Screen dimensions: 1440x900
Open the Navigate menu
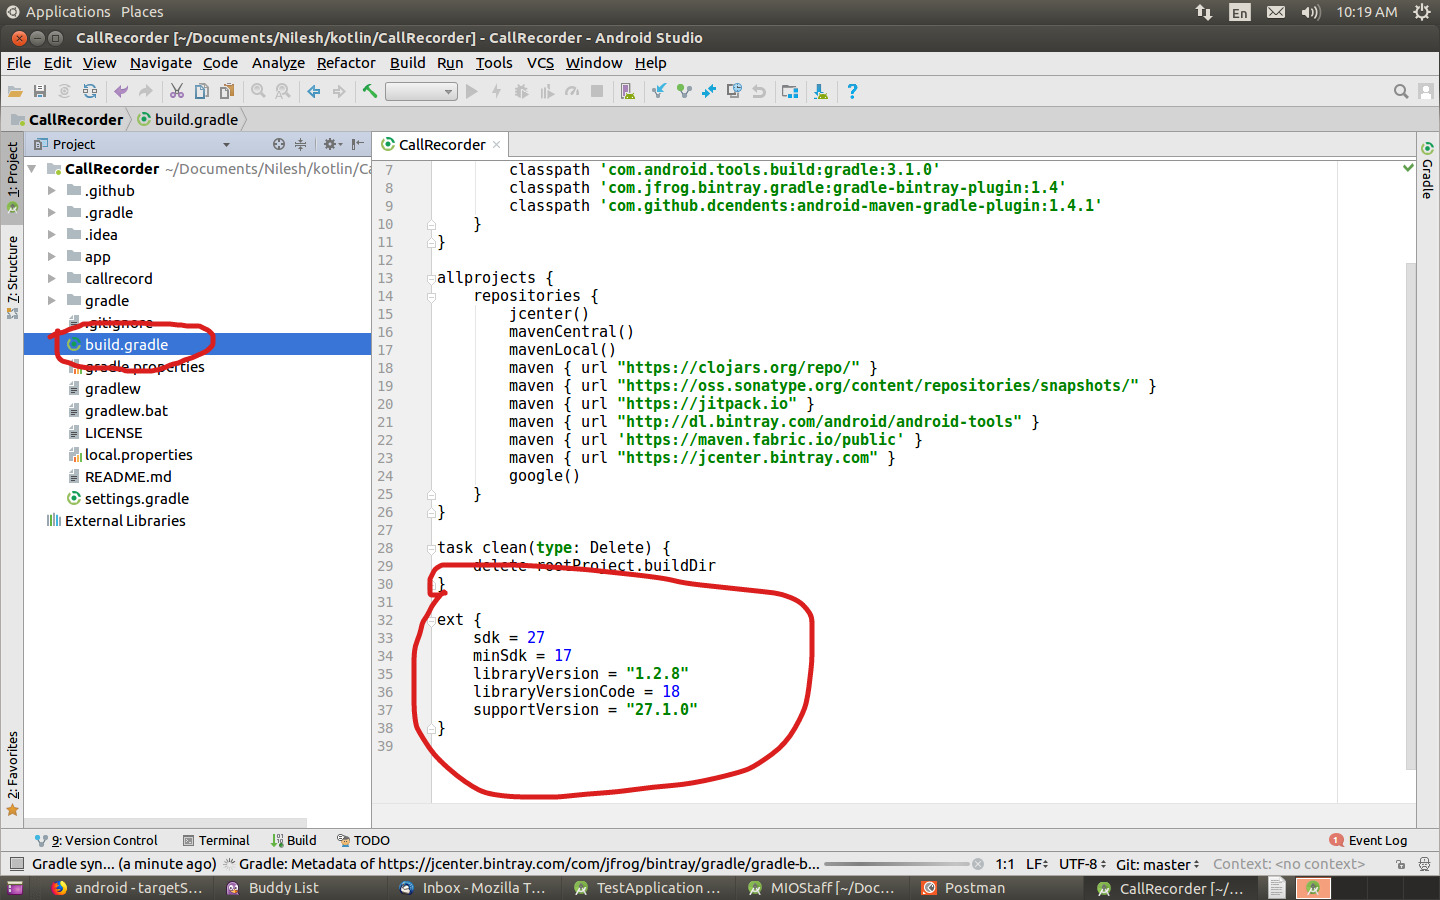point(160,63)
